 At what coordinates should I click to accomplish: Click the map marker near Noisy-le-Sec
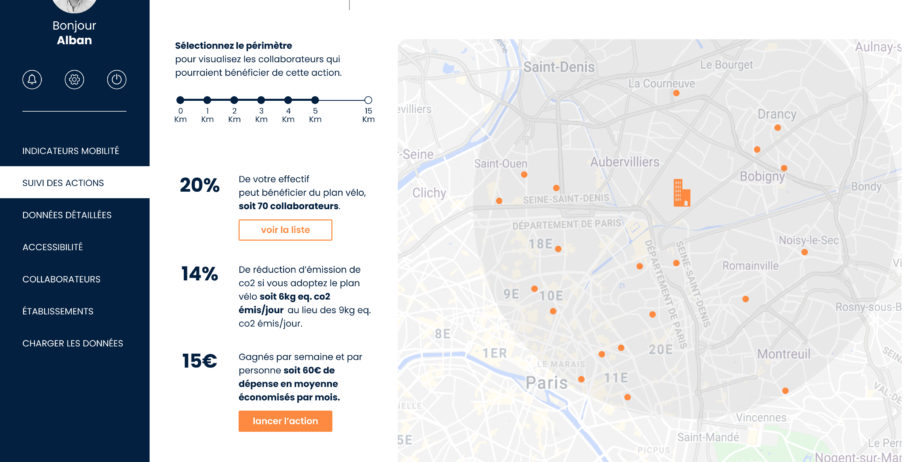(804, 252)
